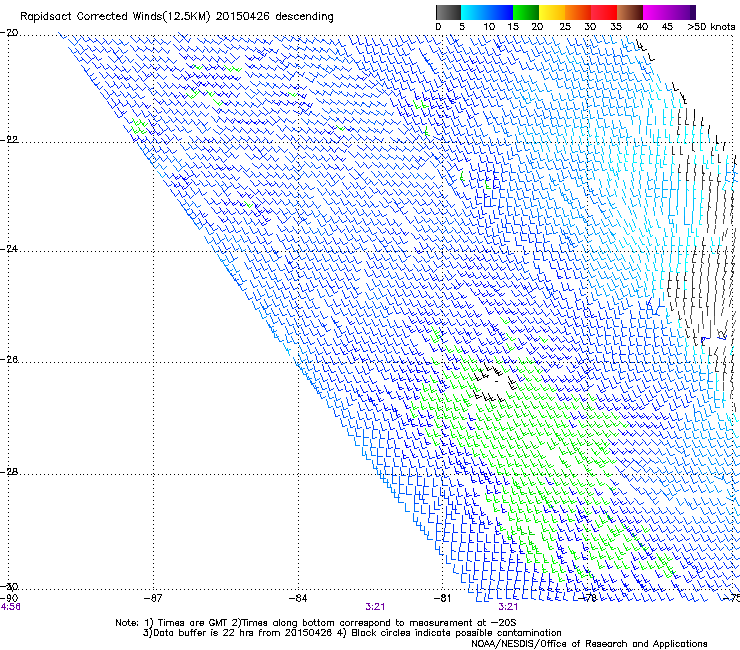
Task: Click the '-26' latitude axis label
Action: pyautogui.click(x=10, y=360)
